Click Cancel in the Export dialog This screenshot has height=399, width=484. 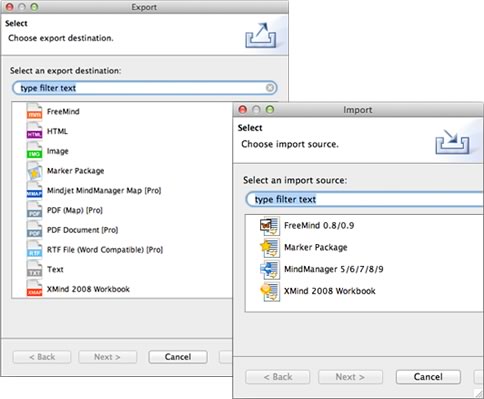(x=178, y=357)
